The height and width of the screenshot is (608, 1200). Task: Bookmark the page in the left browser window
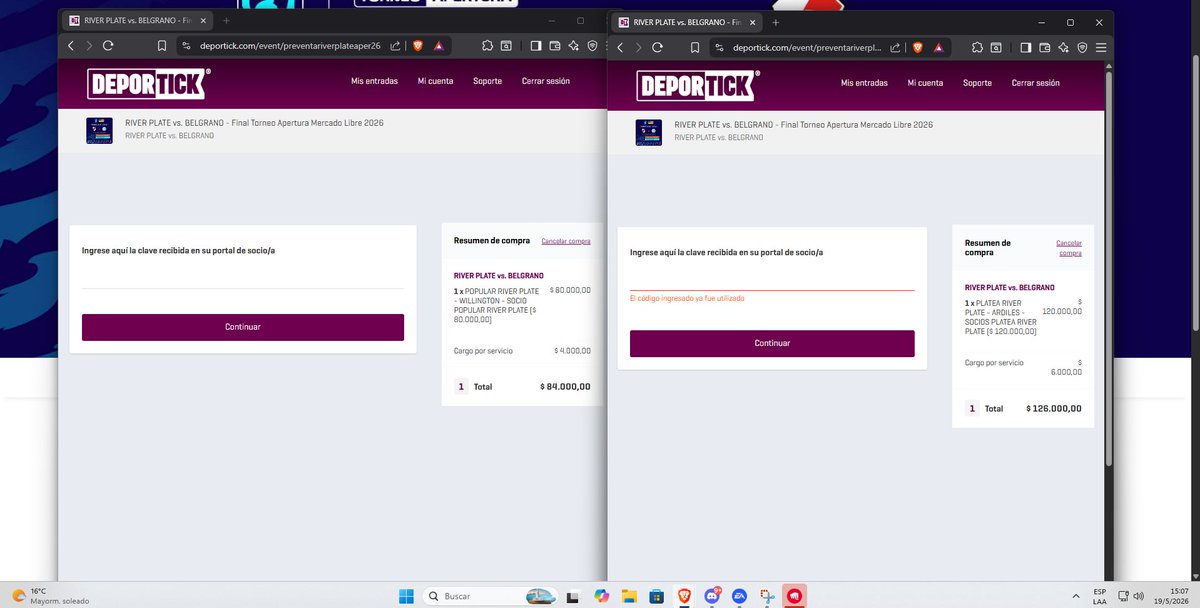coord(162,45)
